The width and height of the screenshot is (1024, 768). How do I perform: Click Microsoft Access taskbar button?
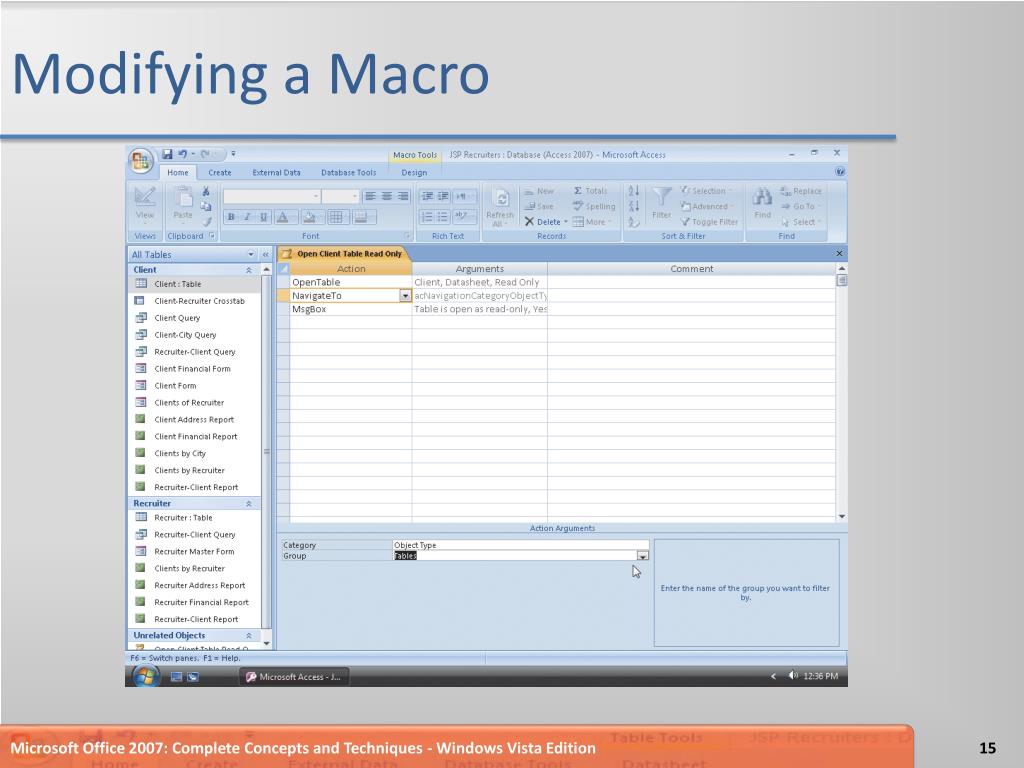tap(295, 677)
